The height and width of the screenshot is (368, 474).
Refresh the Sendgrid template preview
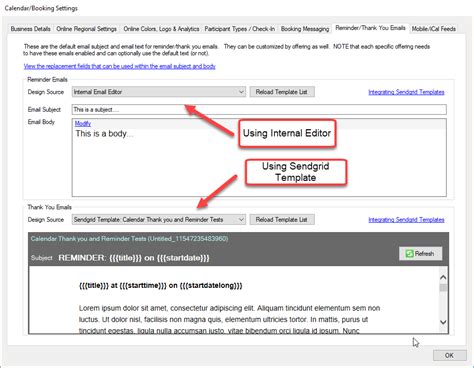pos(421,254)
